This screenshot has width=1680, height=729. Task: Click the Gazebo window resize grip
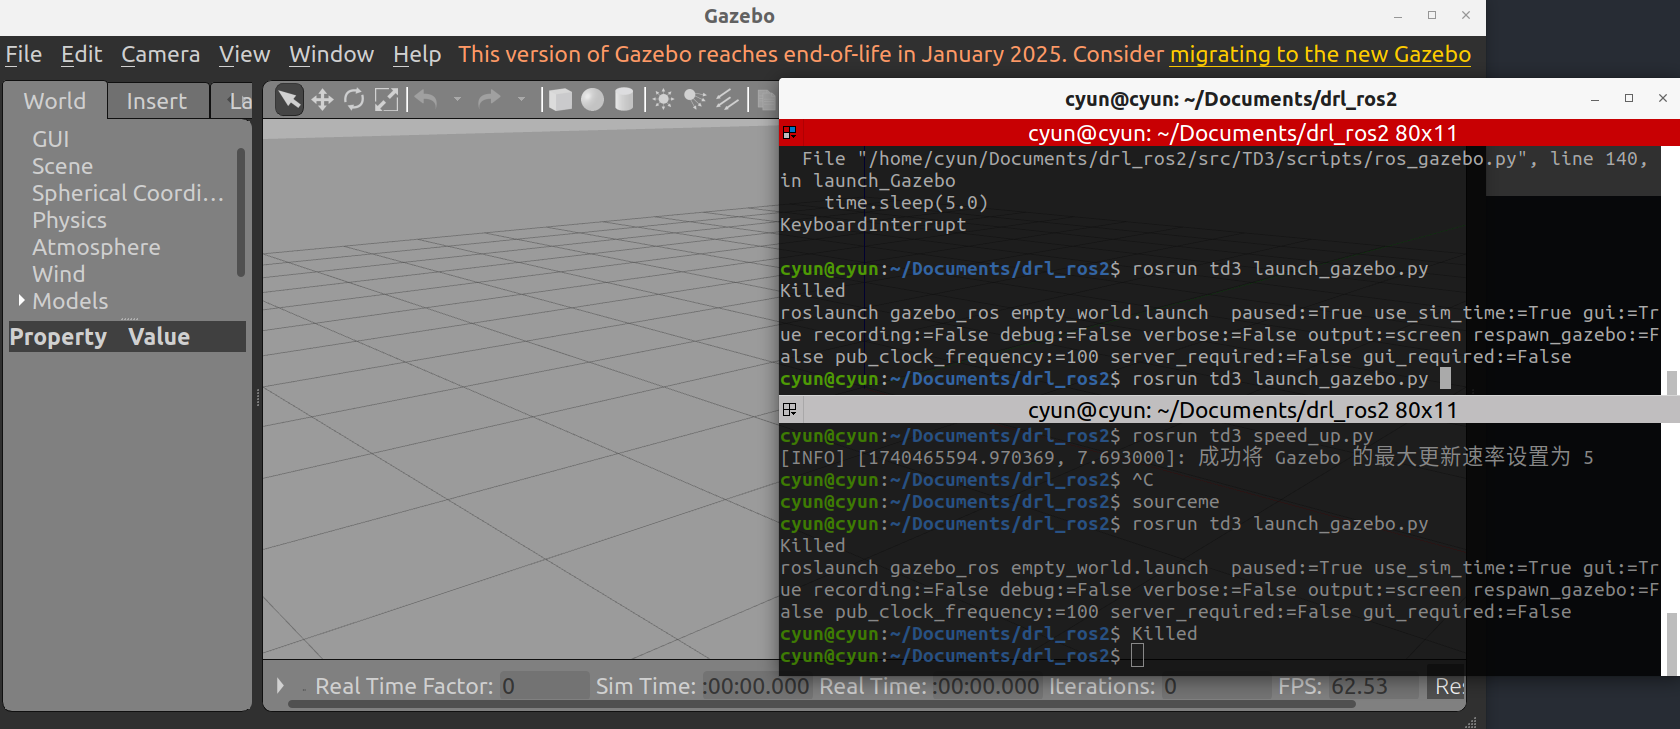pos(1471,722)
